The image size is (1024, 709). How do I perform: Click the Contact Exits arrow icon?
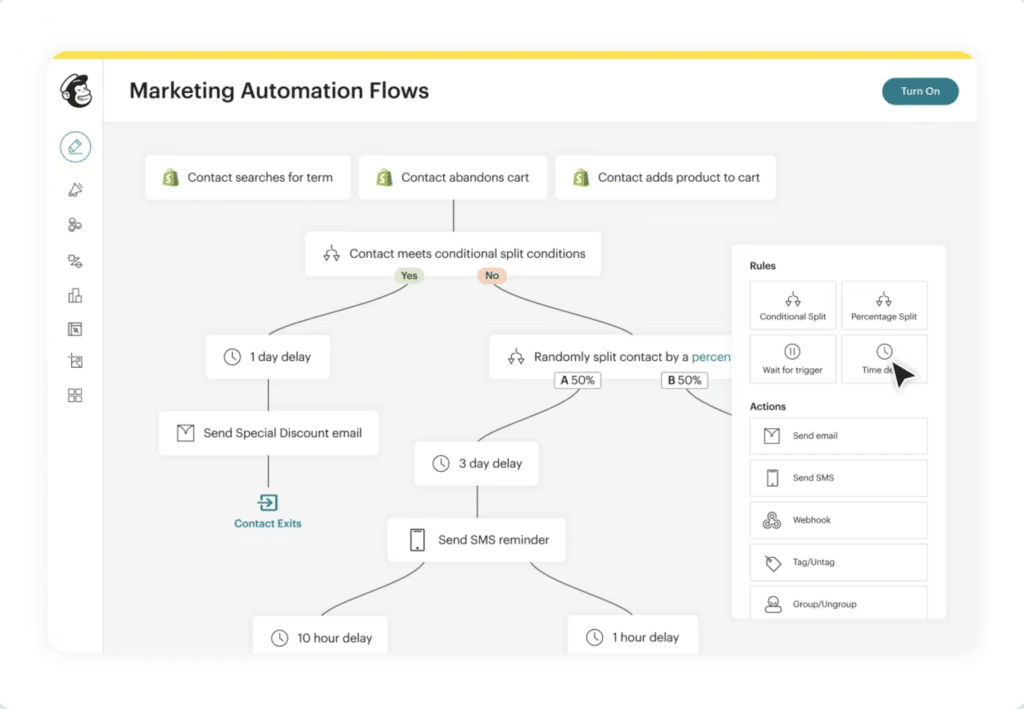pyautogui.click(x=268, y=502)
